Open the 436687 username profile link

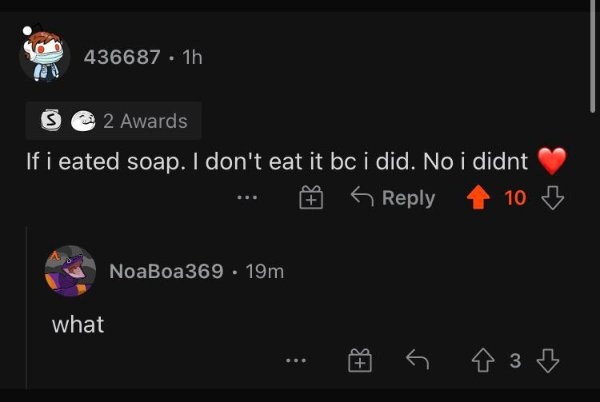pos(121,57)
